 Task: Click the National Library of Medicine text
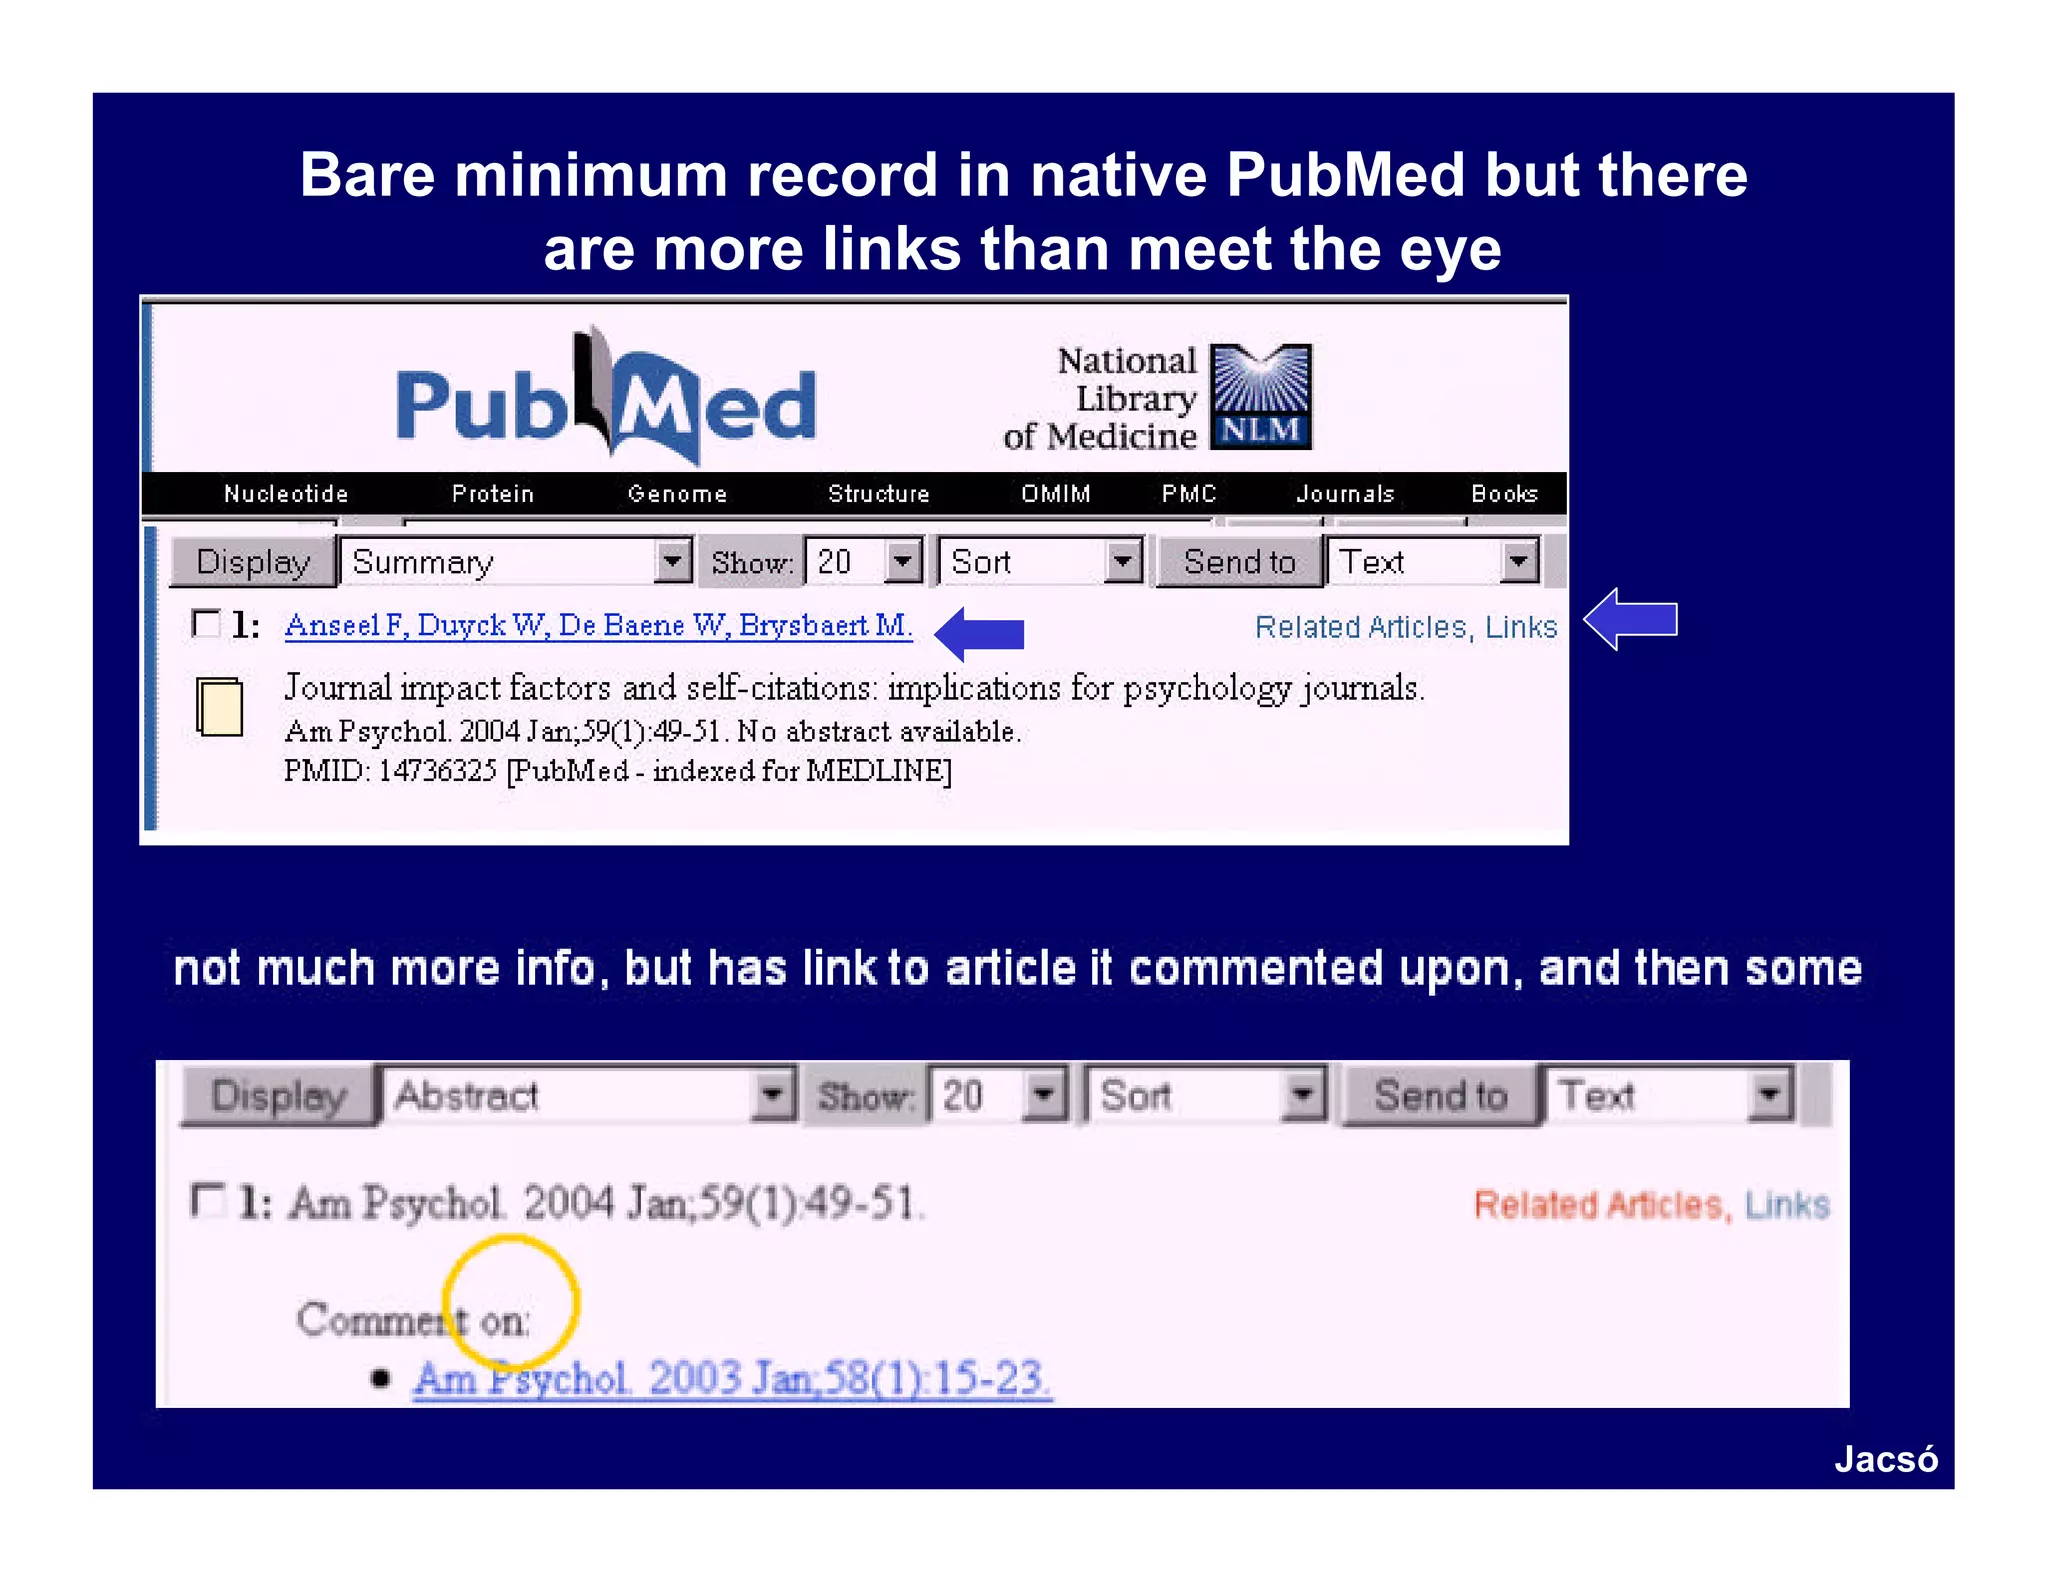pyautogui.click(x=1100, y=398)
